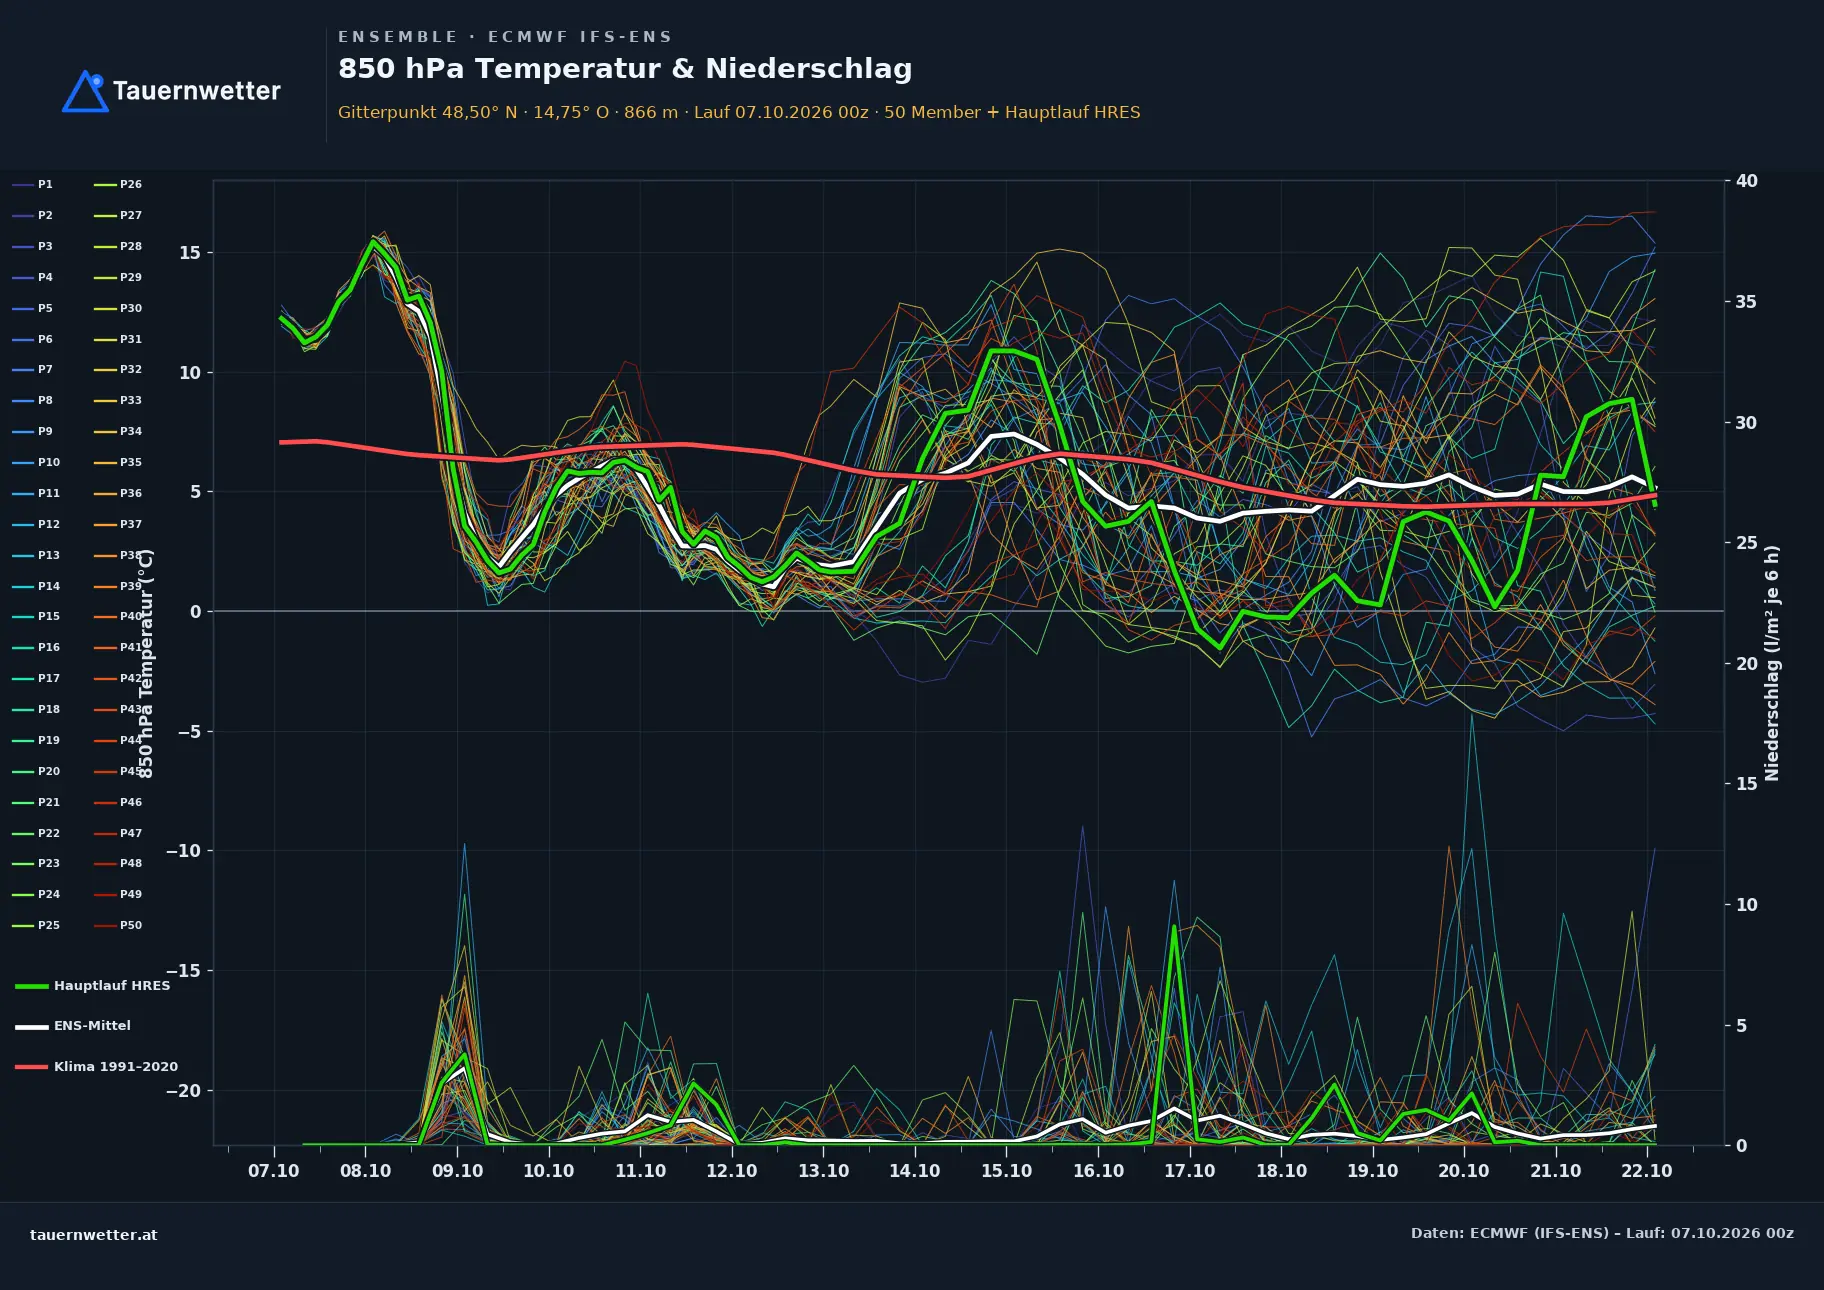This screenshot has width=1824, height=1290.
Task: Click the 25 precipitation axis tick label
Action: [1747, 543]
